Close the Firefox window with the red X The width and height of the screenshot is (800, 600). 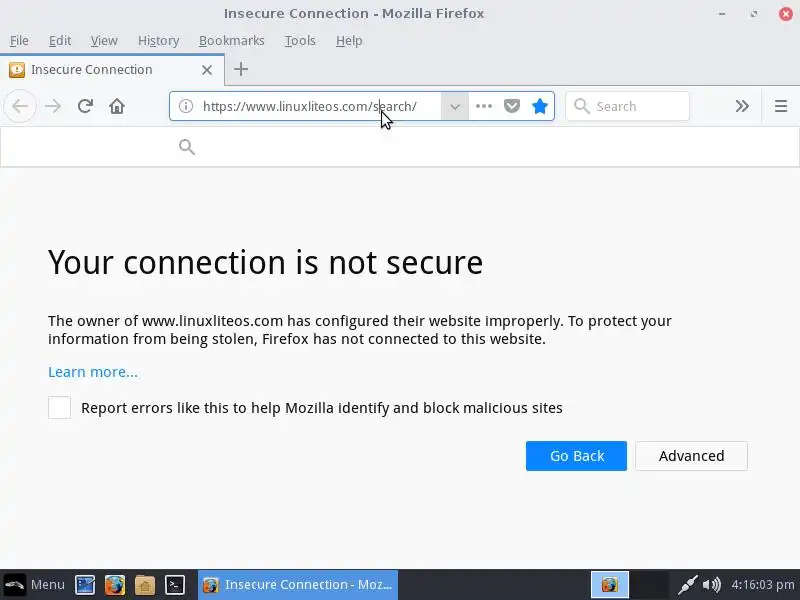[x=786, y=14]
